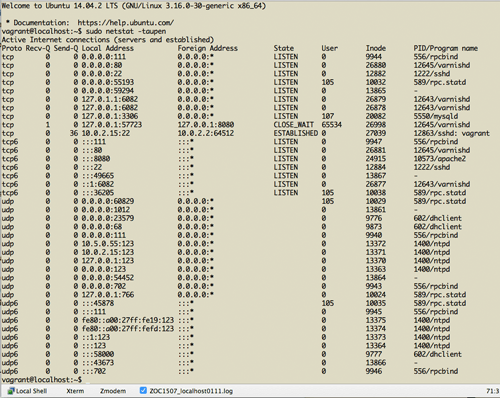Click the 'Foreign Address' column header
The height and width of the screenshot is (398, 500).
tap(208, 48)
